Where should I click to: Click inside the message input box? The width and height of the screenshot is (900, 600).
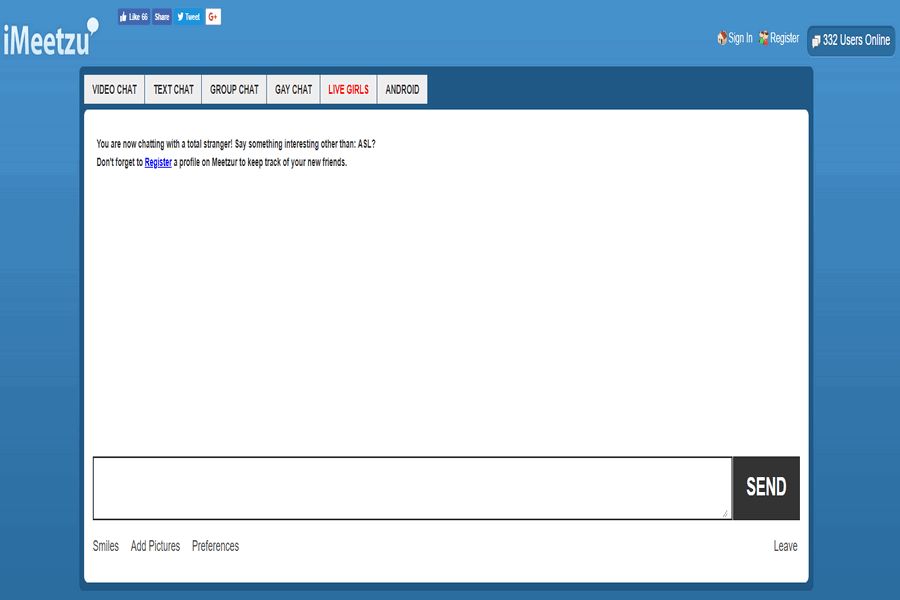(x=410, y=488)
